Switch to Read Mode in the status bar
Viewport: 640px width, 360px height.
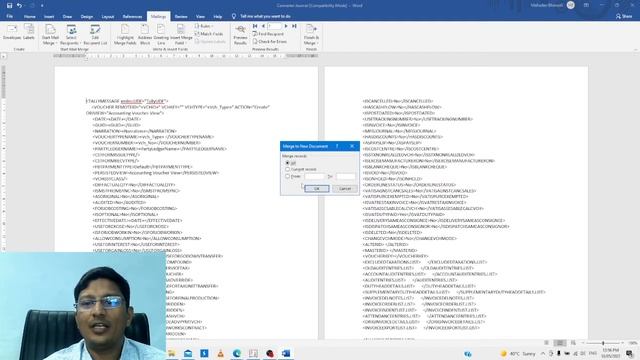coord(546,343)
